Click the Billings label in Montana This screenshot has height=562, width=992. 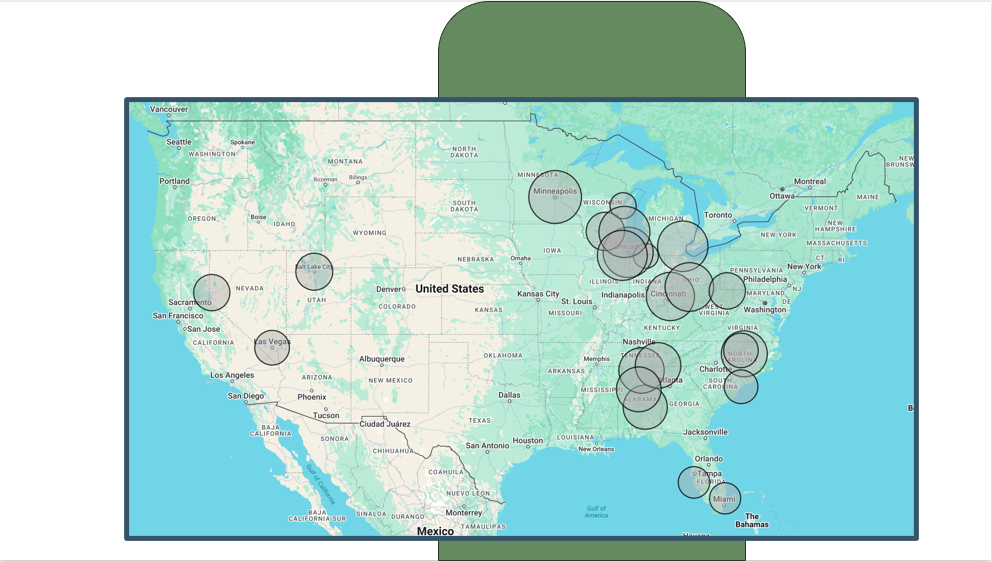357,178
